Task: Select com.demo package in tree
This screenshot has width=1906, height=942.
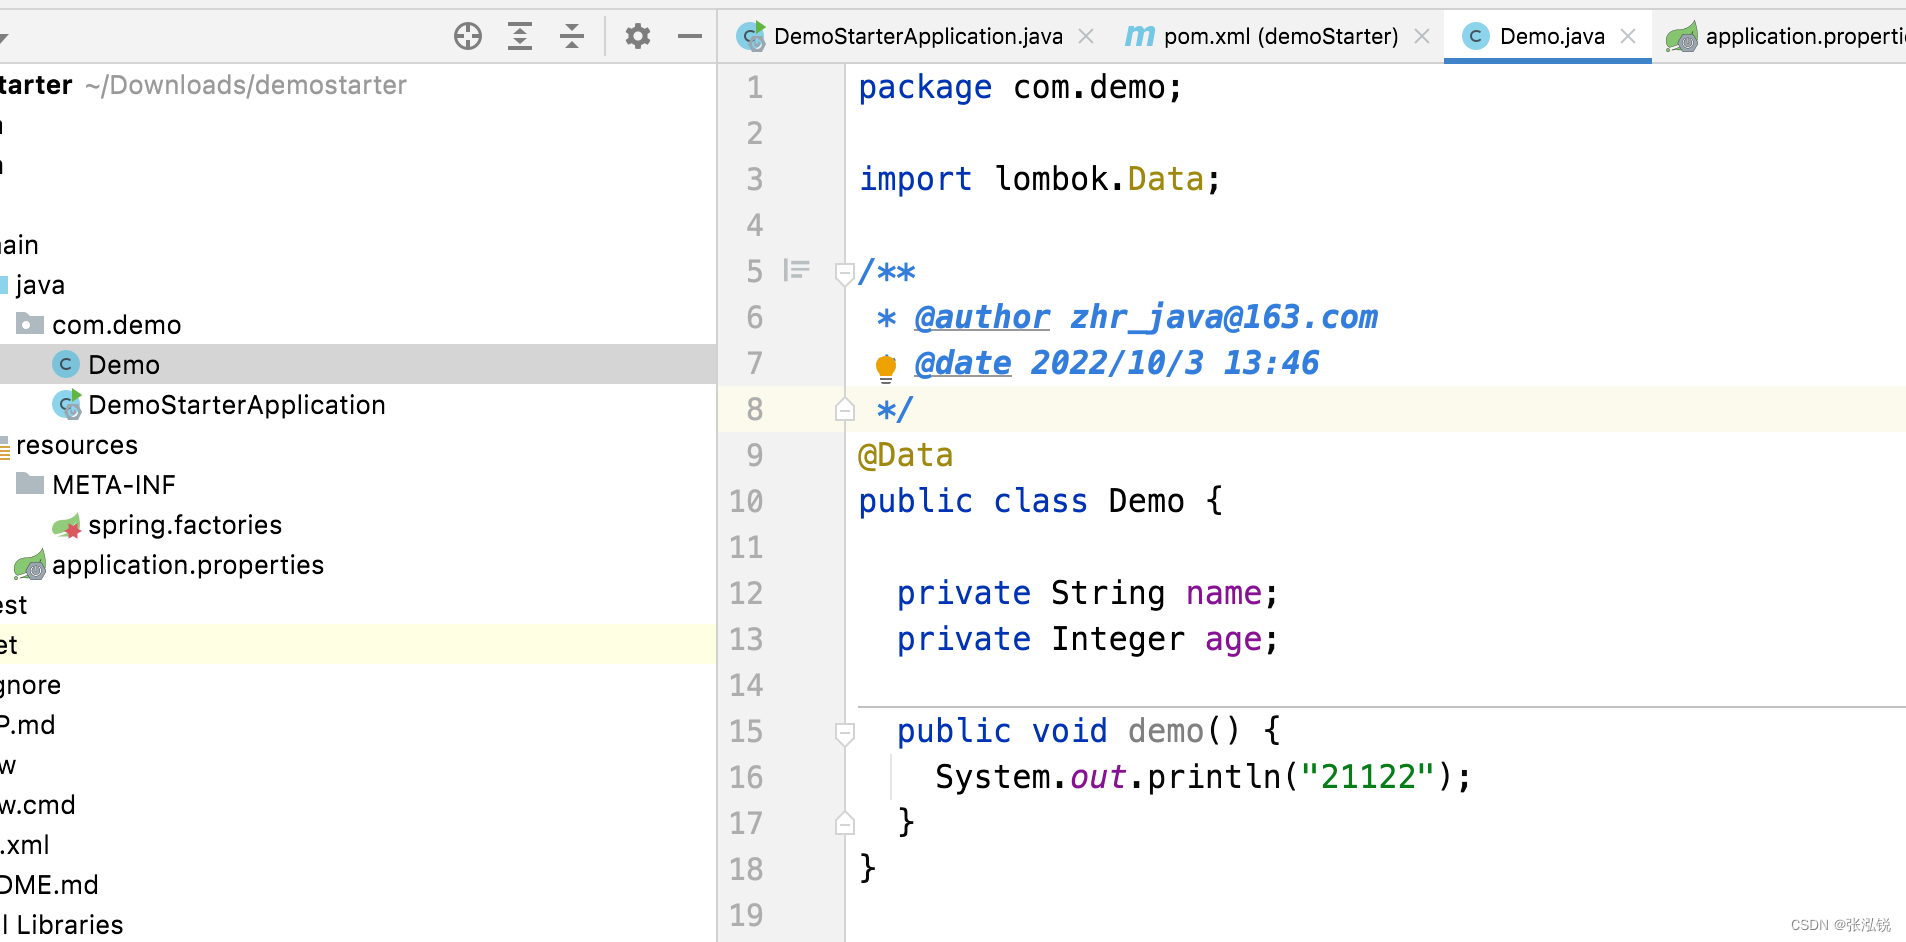Action: coord(358,324)
